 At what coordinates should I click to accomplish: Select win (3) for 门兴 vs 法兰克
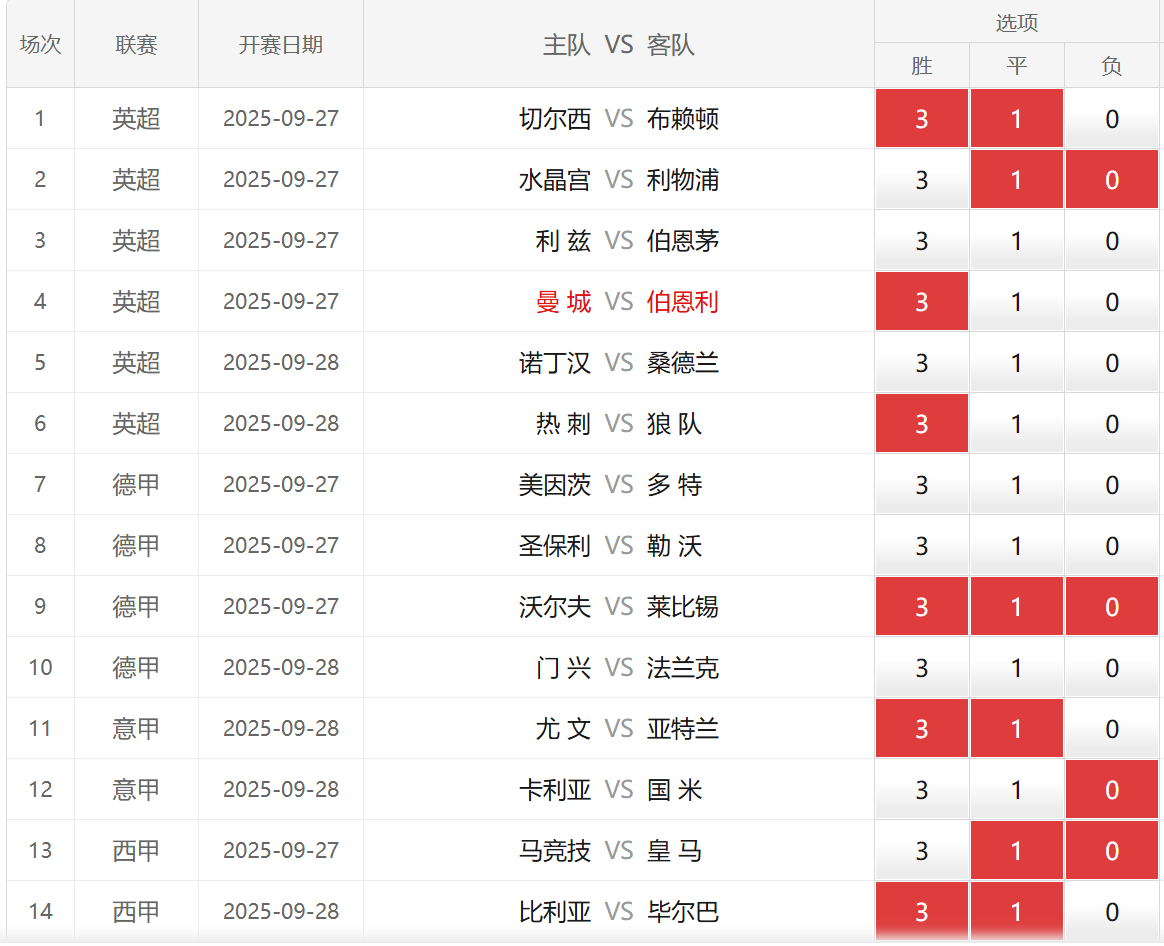click(x=921, y=668)
